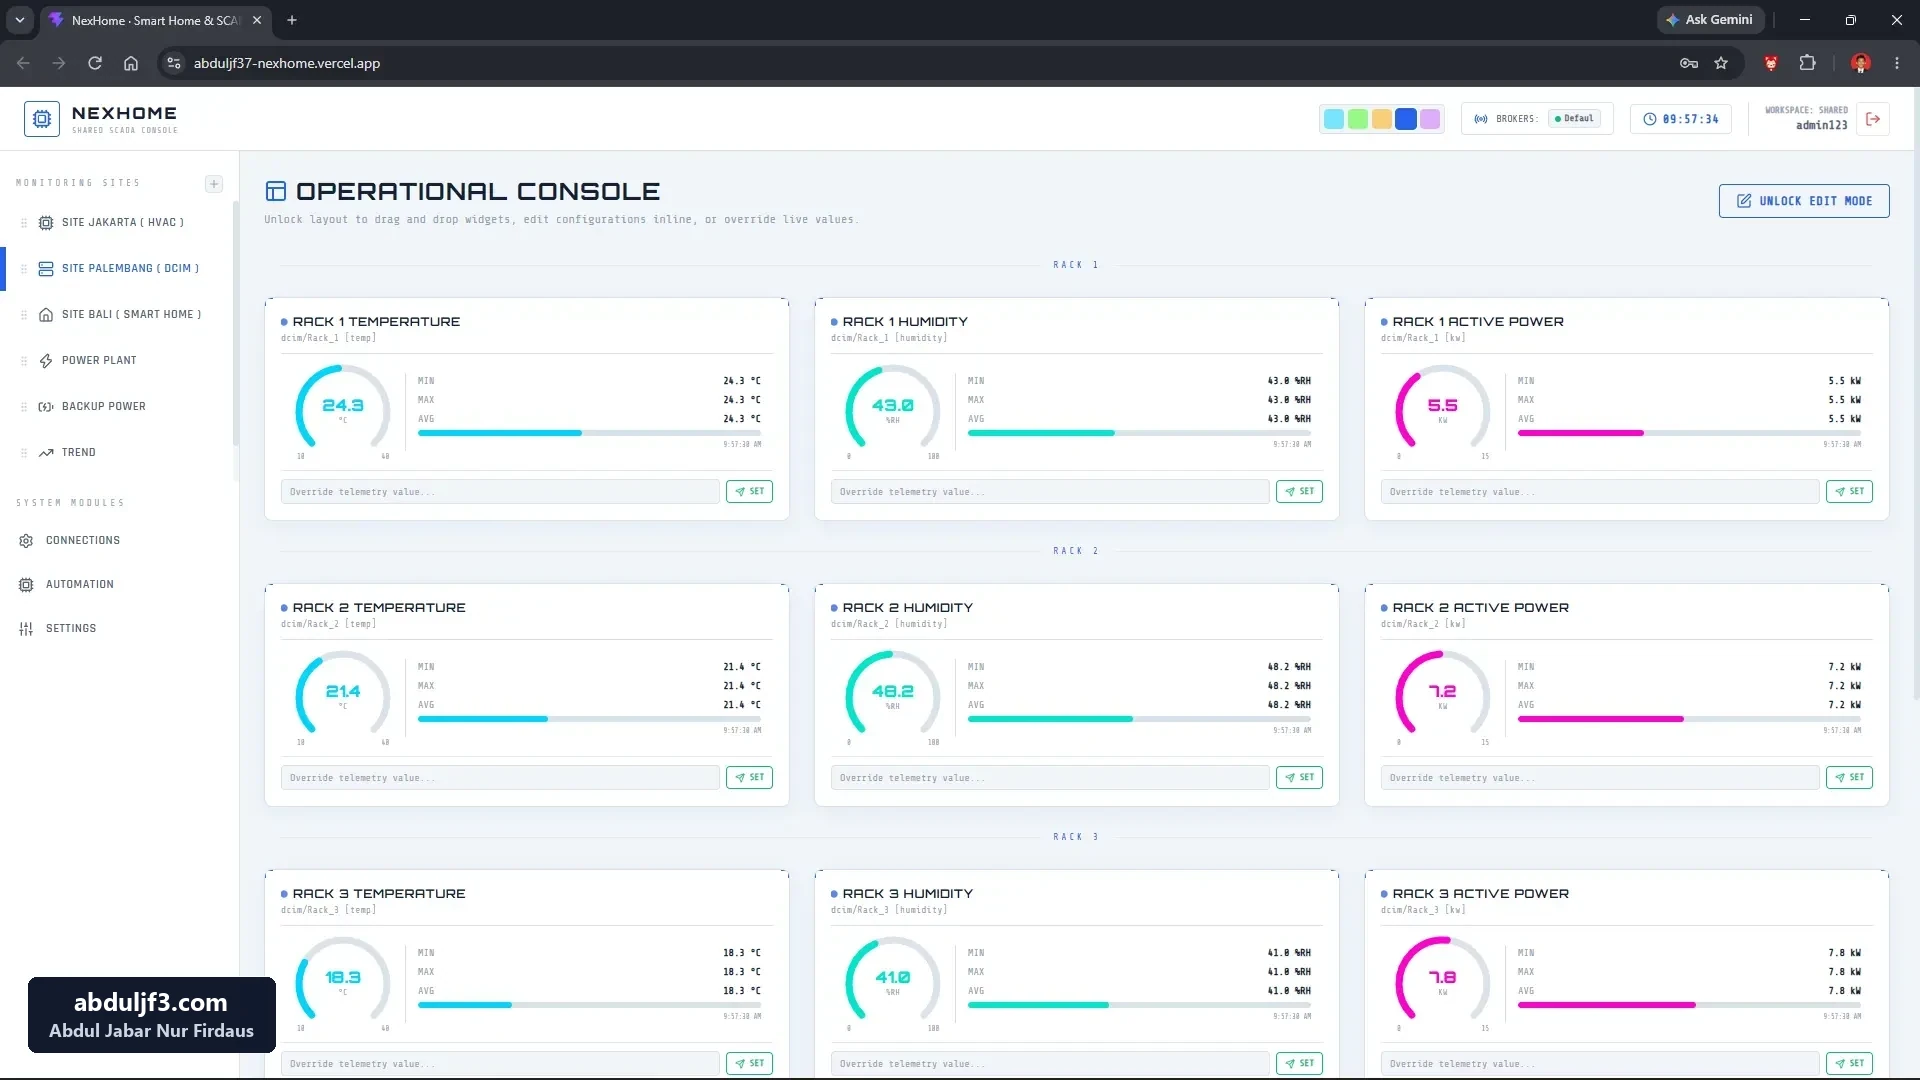The height and width of the screenshot is (1080, 1920).
Task: Click the Site Palembang server icon
Action: tap(46, 269)
